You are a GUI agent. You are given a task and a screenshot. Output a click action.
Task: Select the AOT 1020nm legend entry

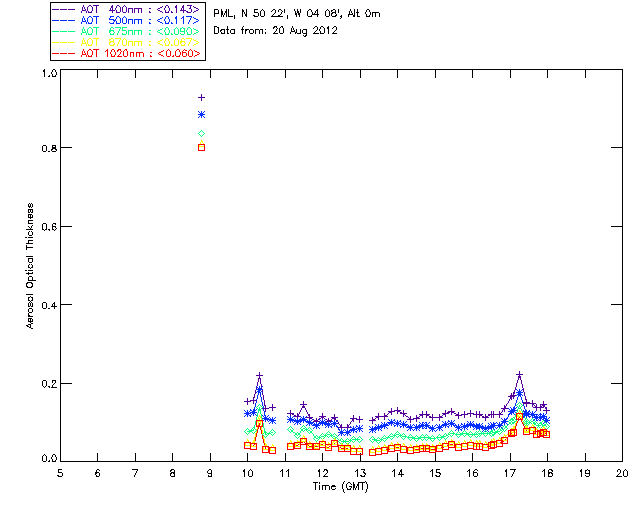(127, 53)
